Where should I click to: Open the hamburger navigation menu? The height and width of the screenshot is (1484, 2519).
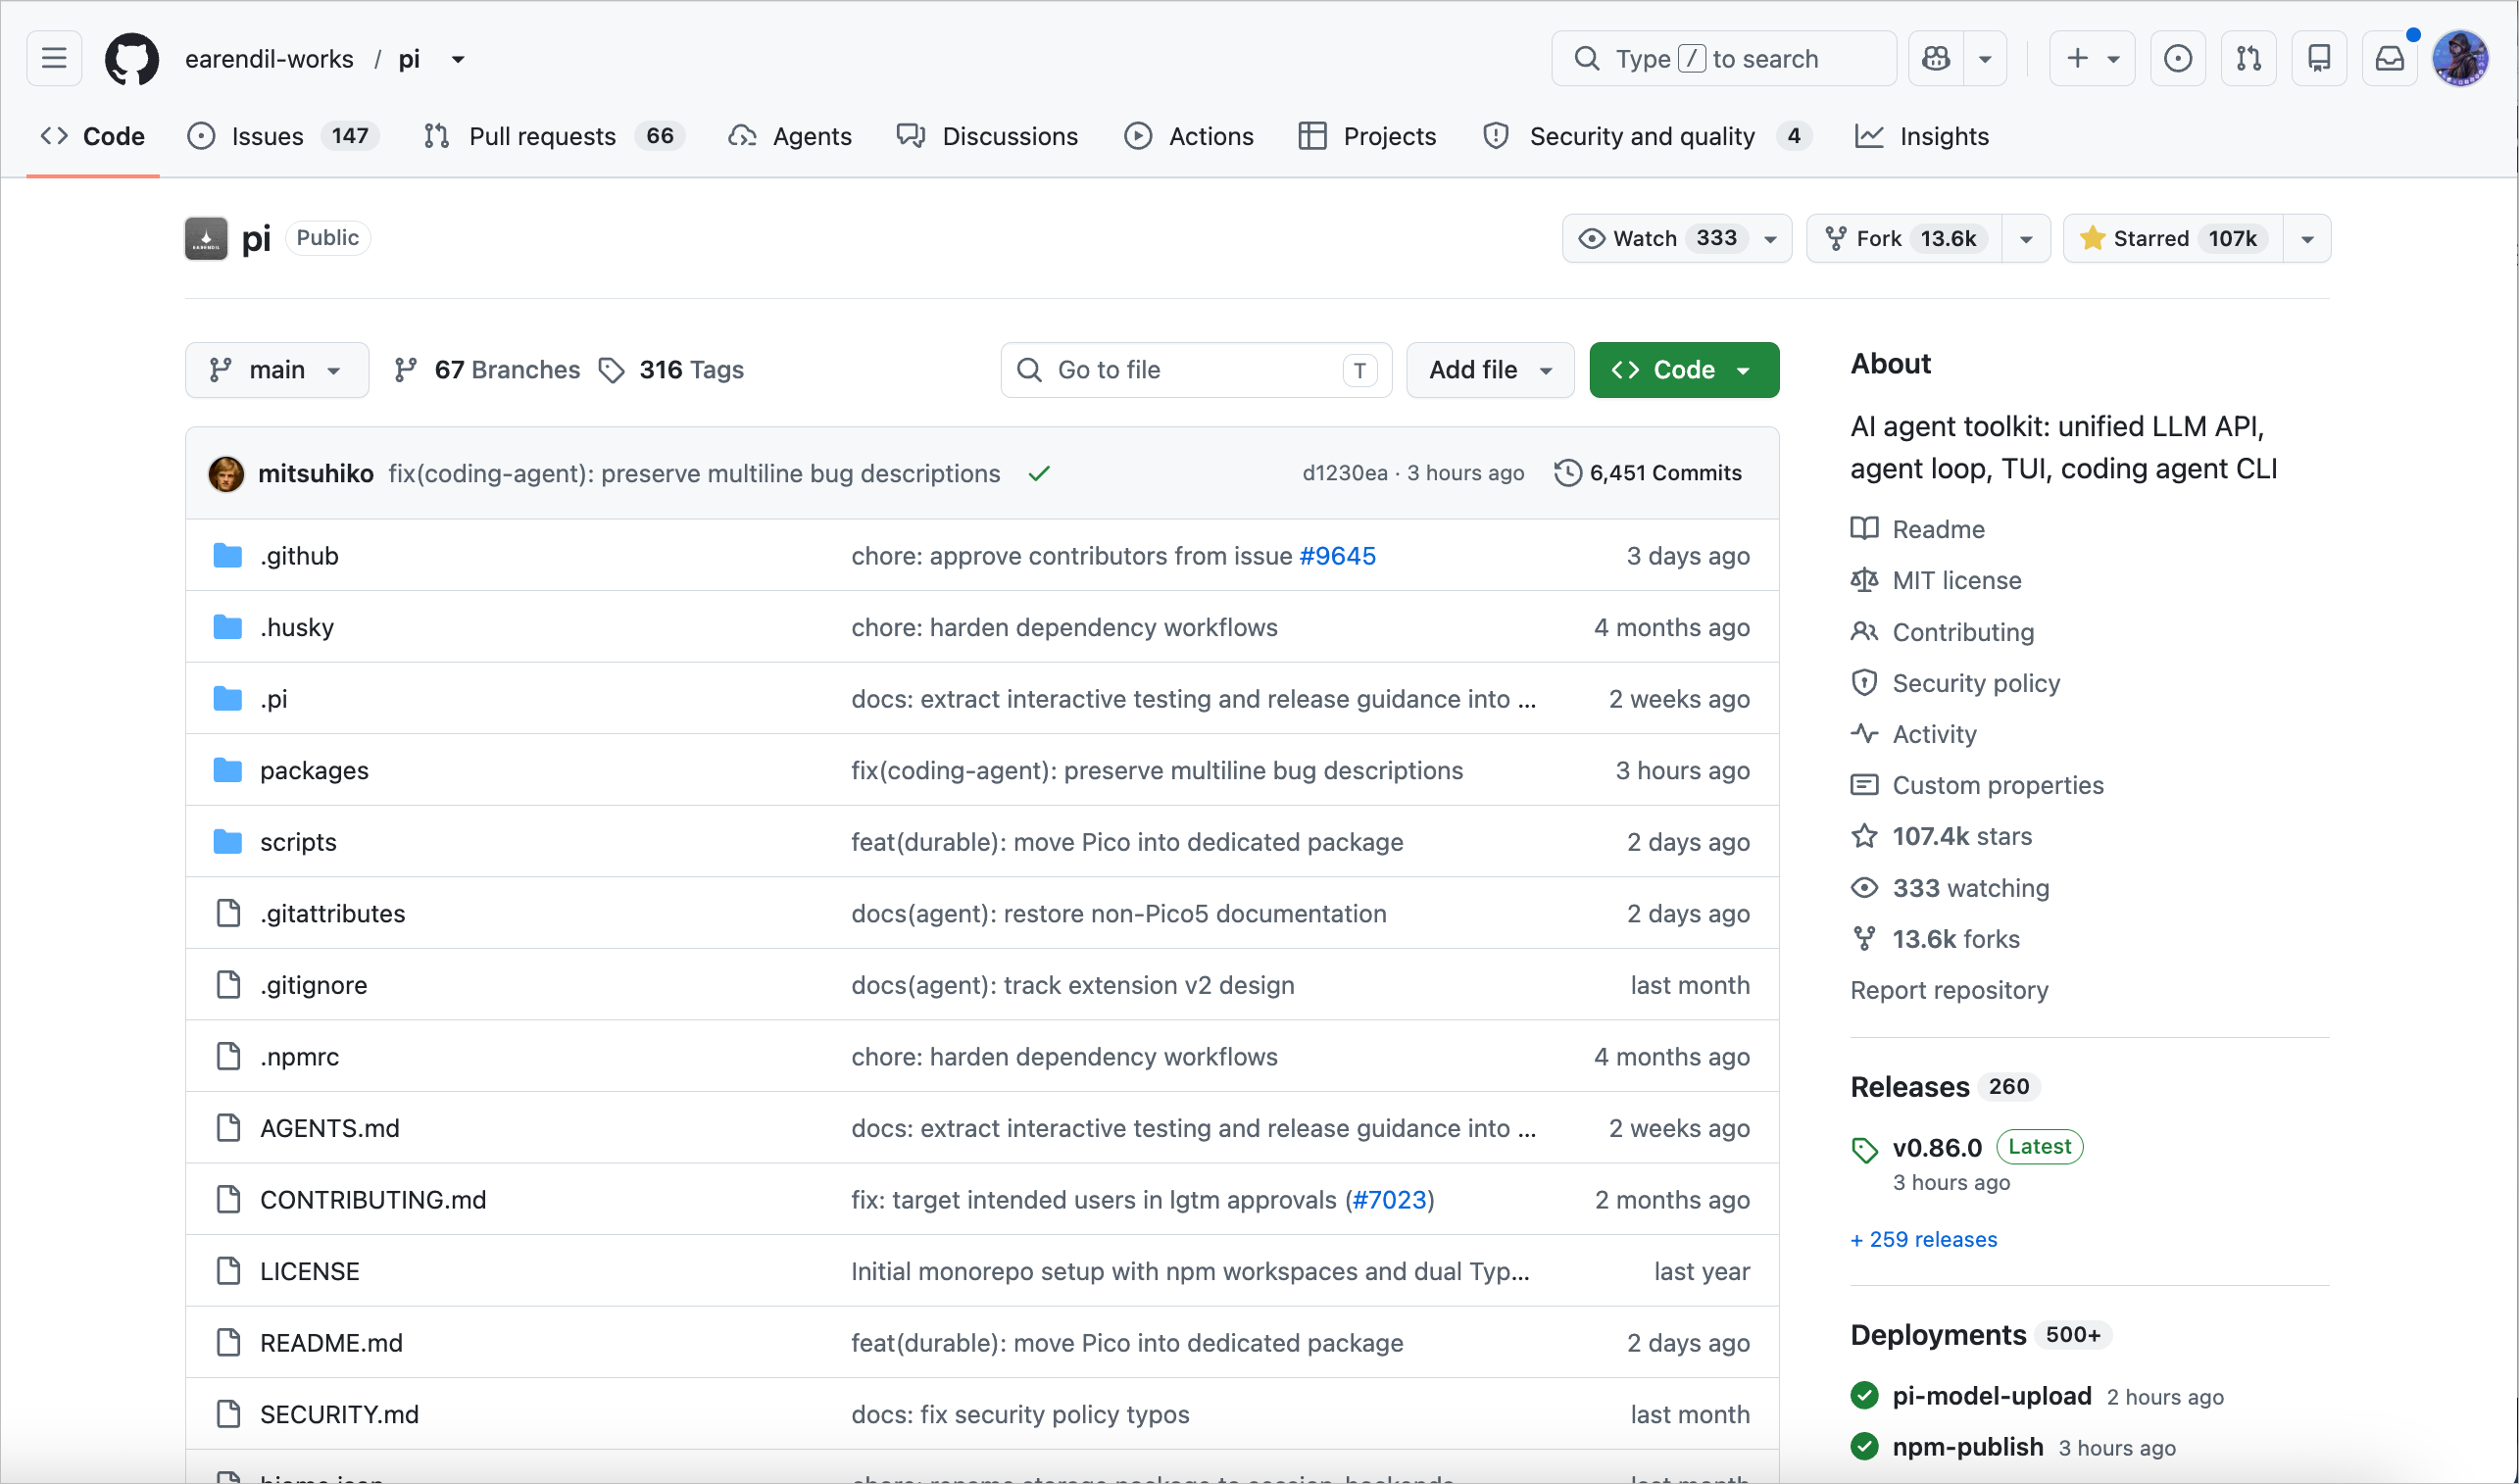54,59
